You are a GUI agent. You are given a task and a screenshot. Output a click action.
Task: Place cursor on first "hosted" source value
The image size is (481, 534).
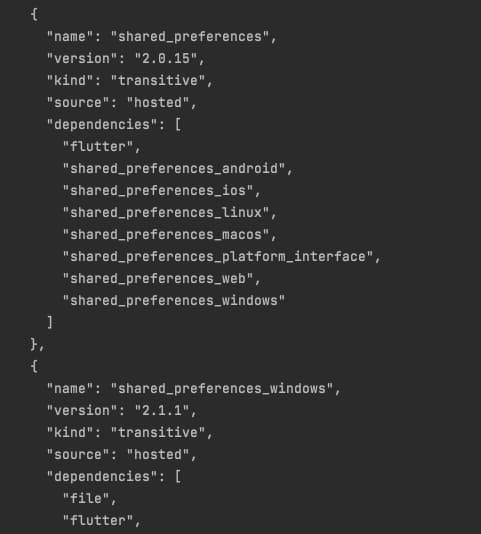point(158,103)
